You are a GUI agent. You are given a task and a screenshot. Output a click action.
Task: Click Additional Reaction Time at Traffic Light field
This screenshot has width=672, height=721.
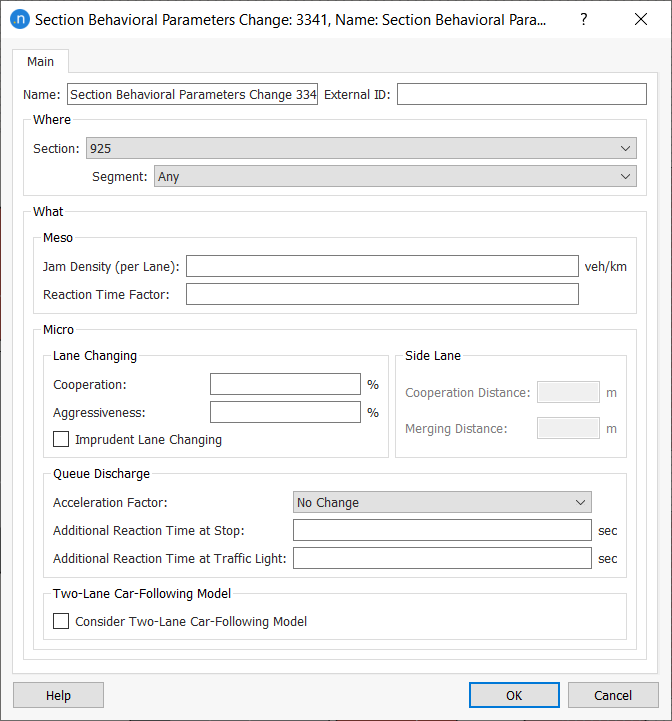442,558
